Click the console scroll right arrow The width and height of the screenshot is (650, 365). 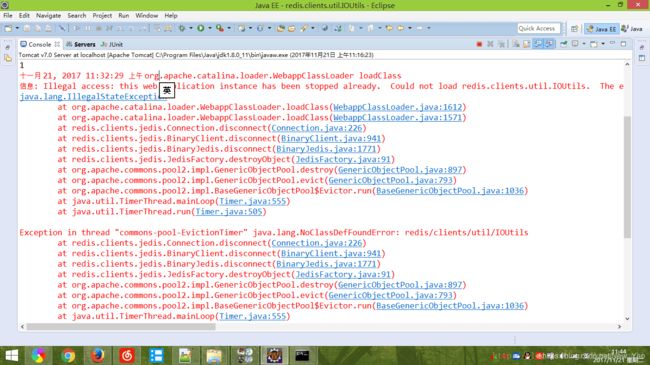(x=619, y=326)
